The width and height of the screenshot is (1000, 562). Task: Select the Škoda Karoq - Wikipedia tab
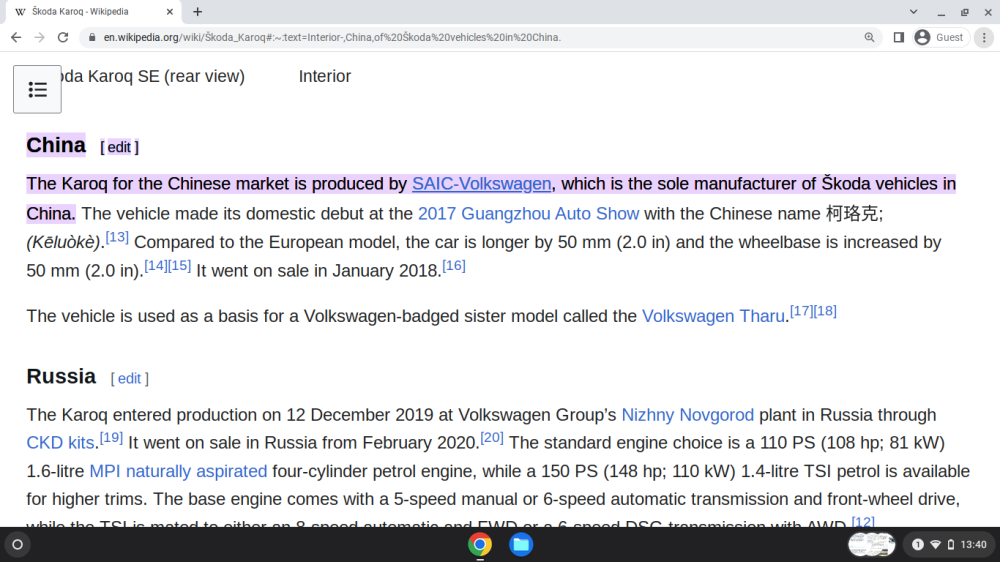92,11
